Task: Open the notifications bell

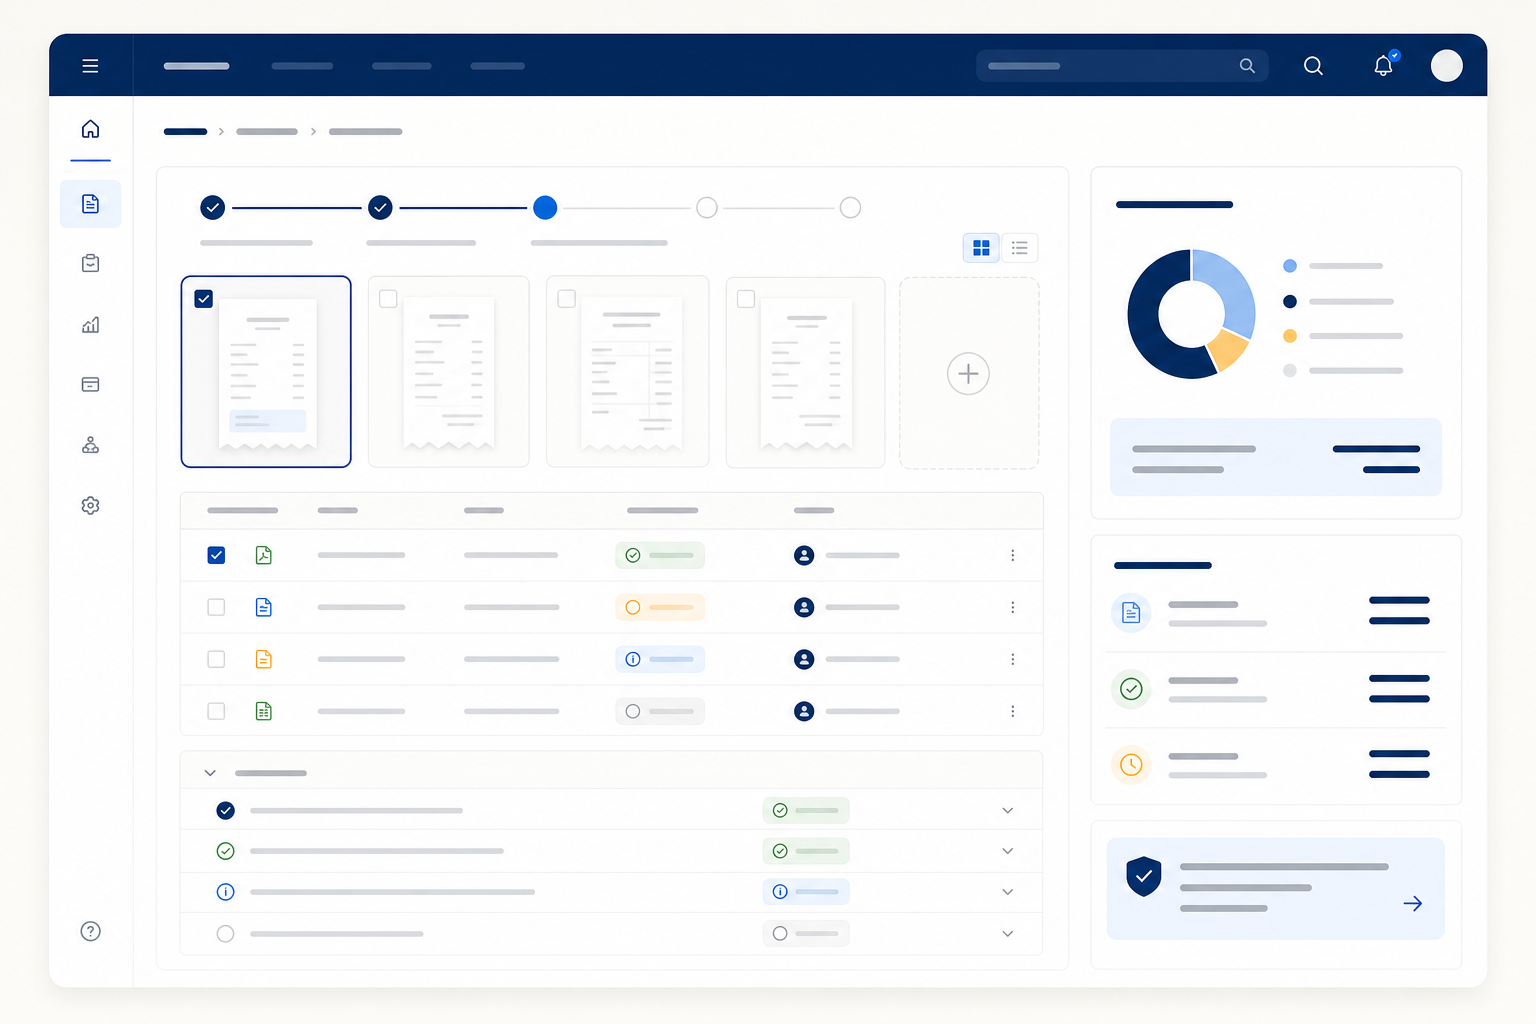Action: point(1383,65)
